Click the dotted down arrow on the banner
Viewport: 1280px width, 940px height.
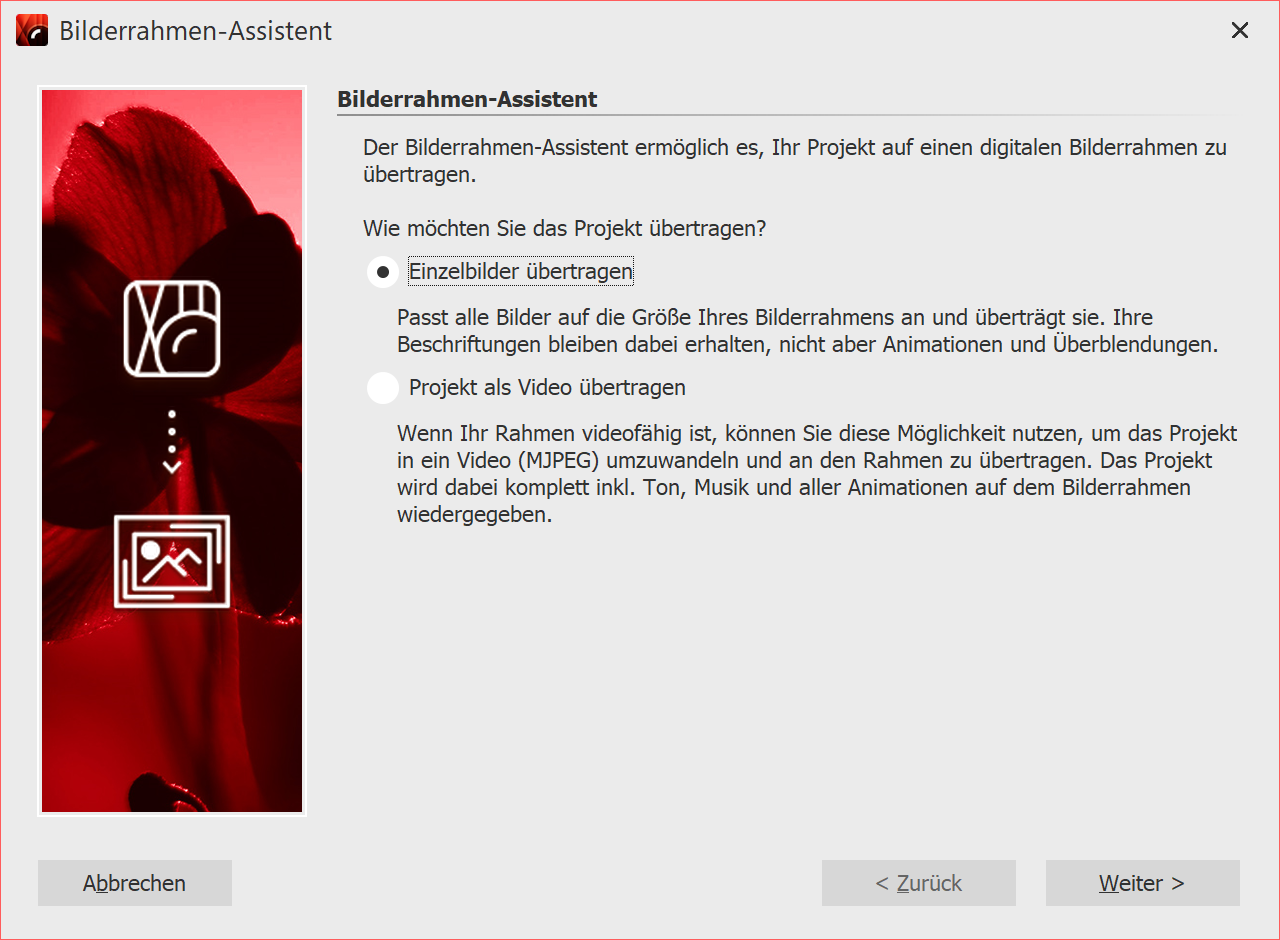tap(172, 441)
